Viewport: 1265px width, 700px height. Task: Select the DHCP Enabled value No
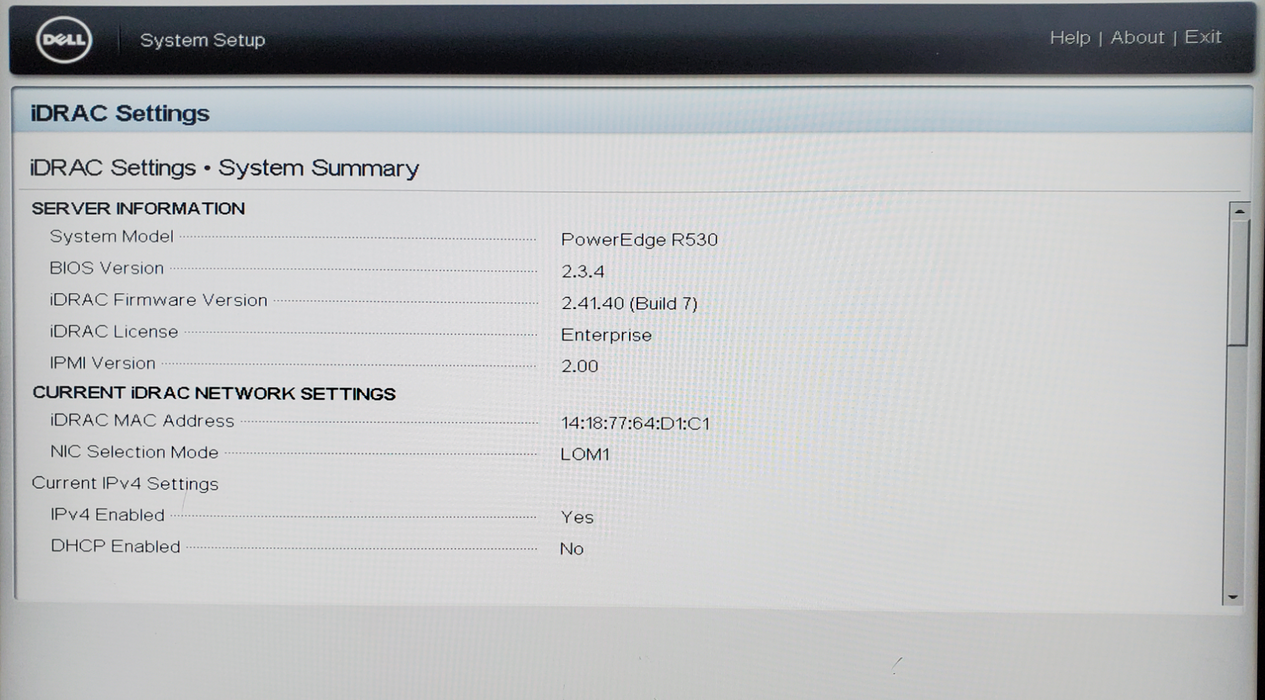click(572, 549)
